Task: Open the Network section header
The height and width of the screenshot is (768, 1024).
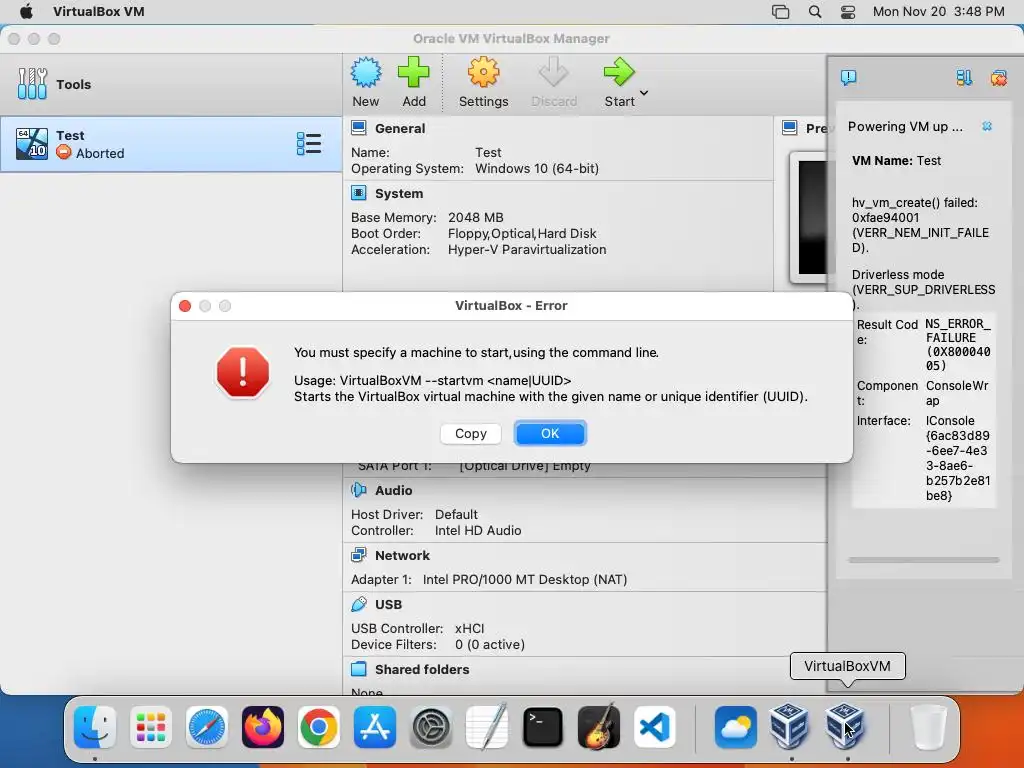Action: click(x=402, y=556)
